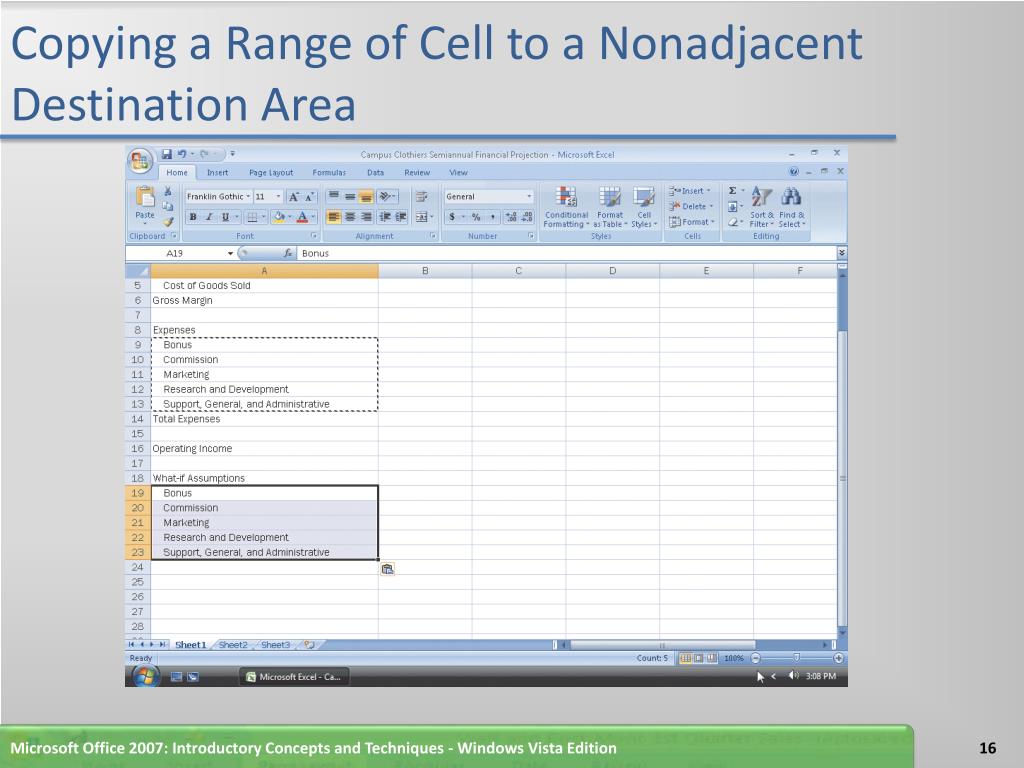Insert AutoSum with the sigma icon
1024x768 pixels.
(733, 191)
